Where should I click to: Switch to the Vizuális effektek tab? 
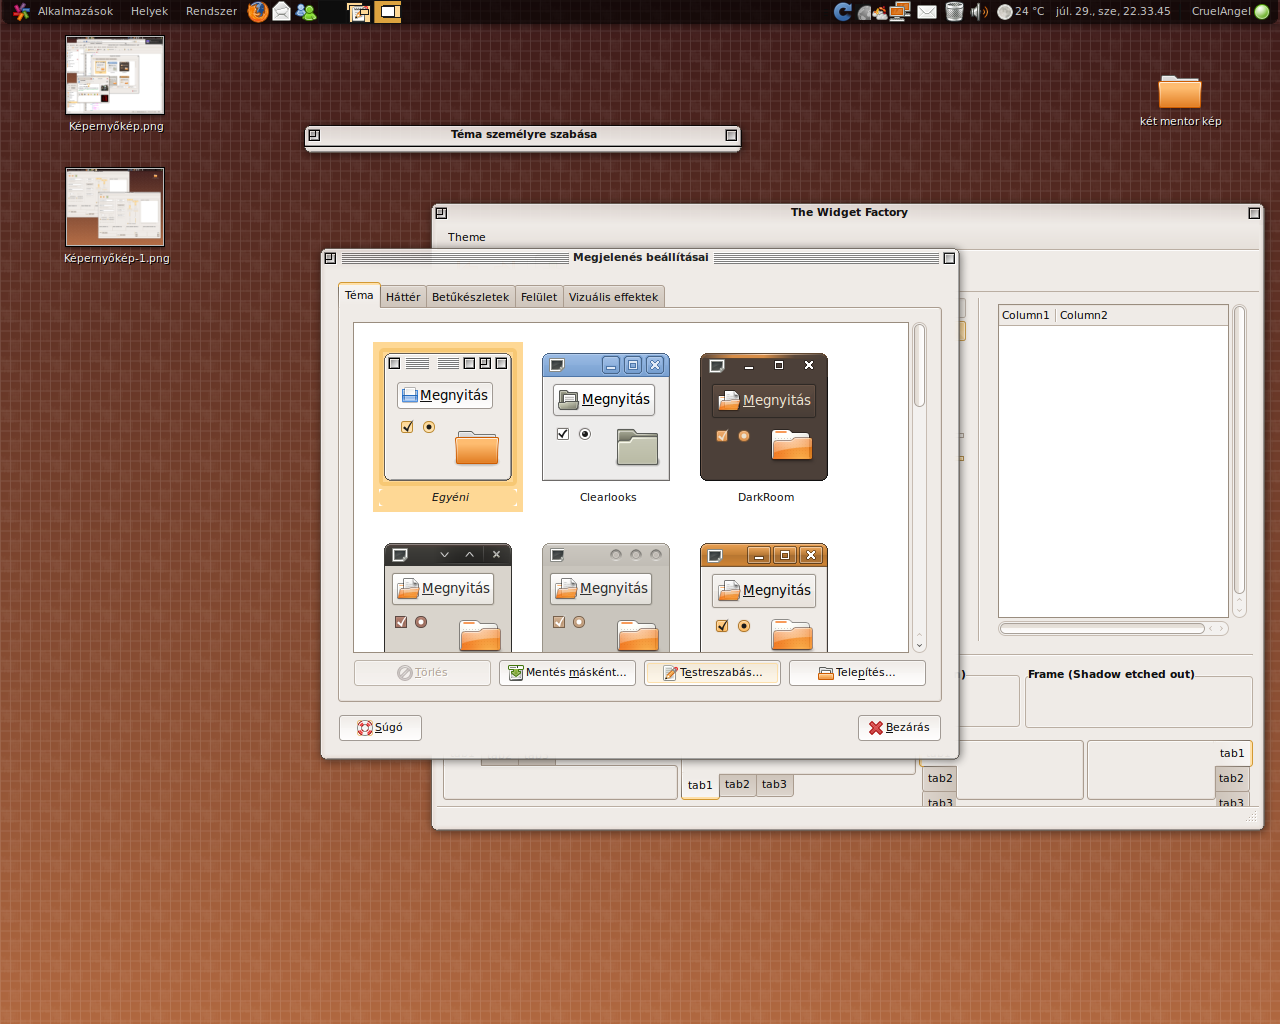613,297
